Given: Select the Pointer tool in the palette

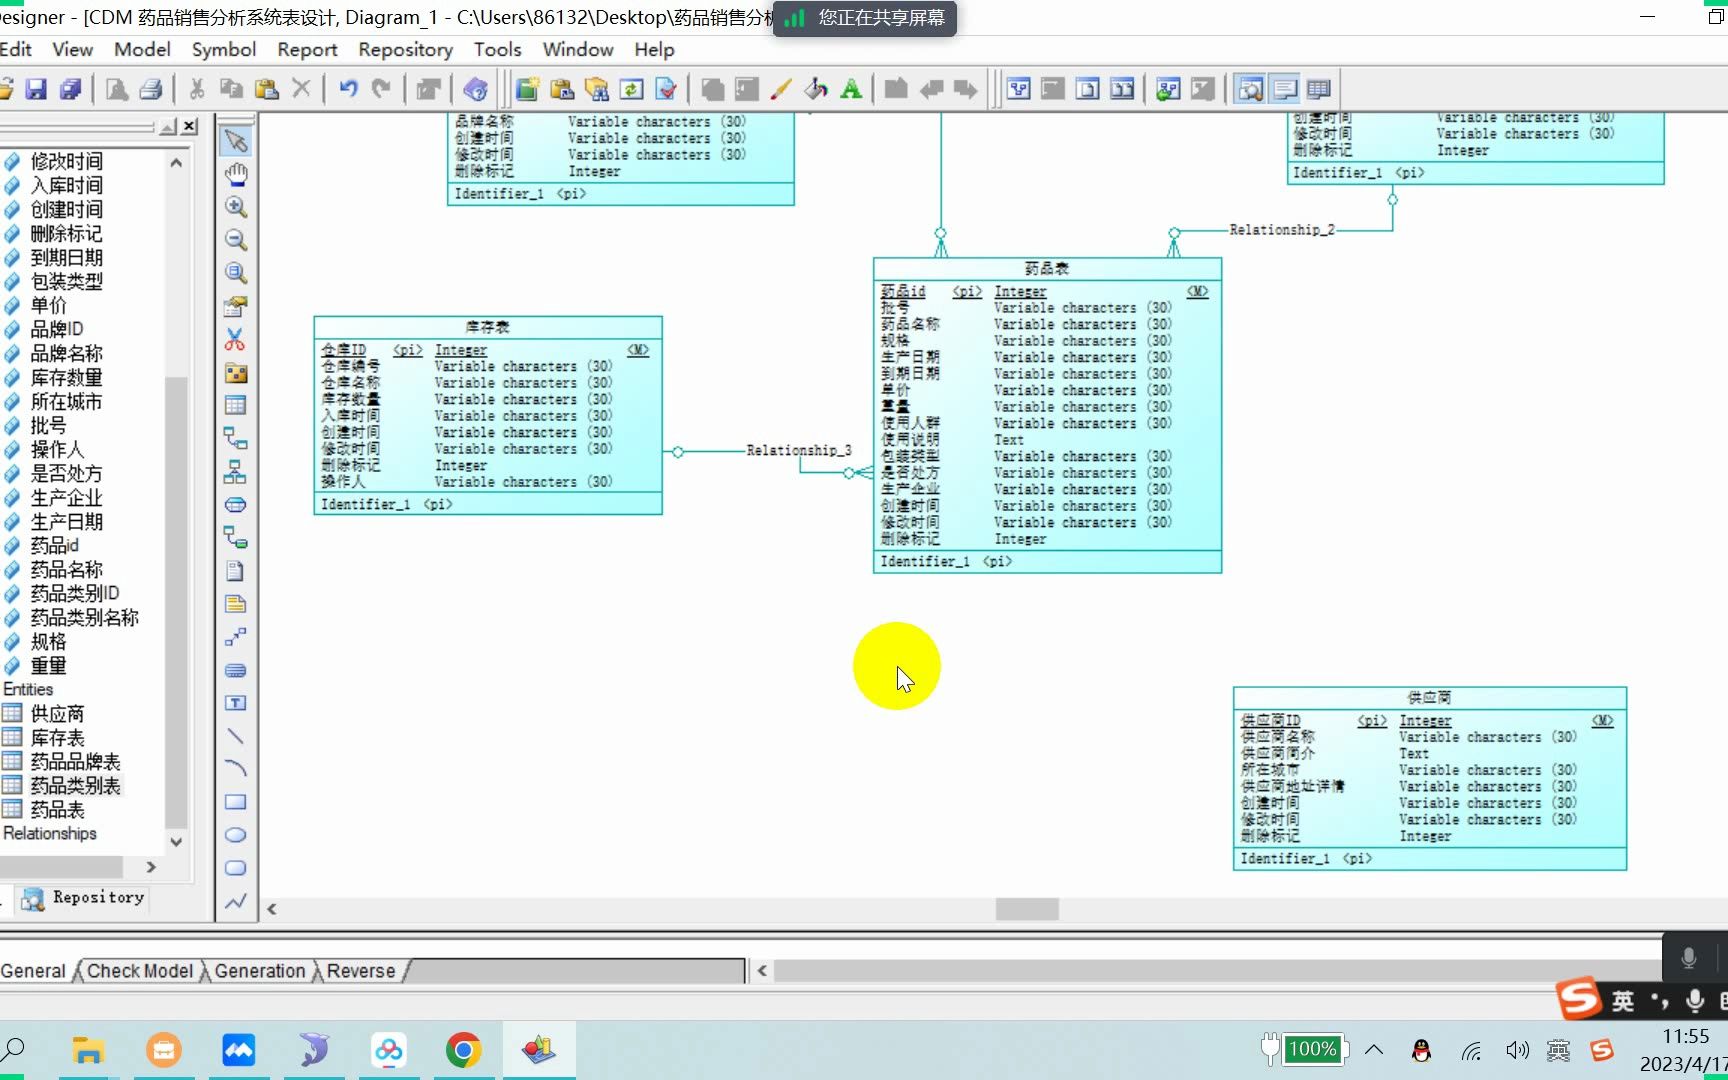Looking at the screenshot, I should point(236,141).
